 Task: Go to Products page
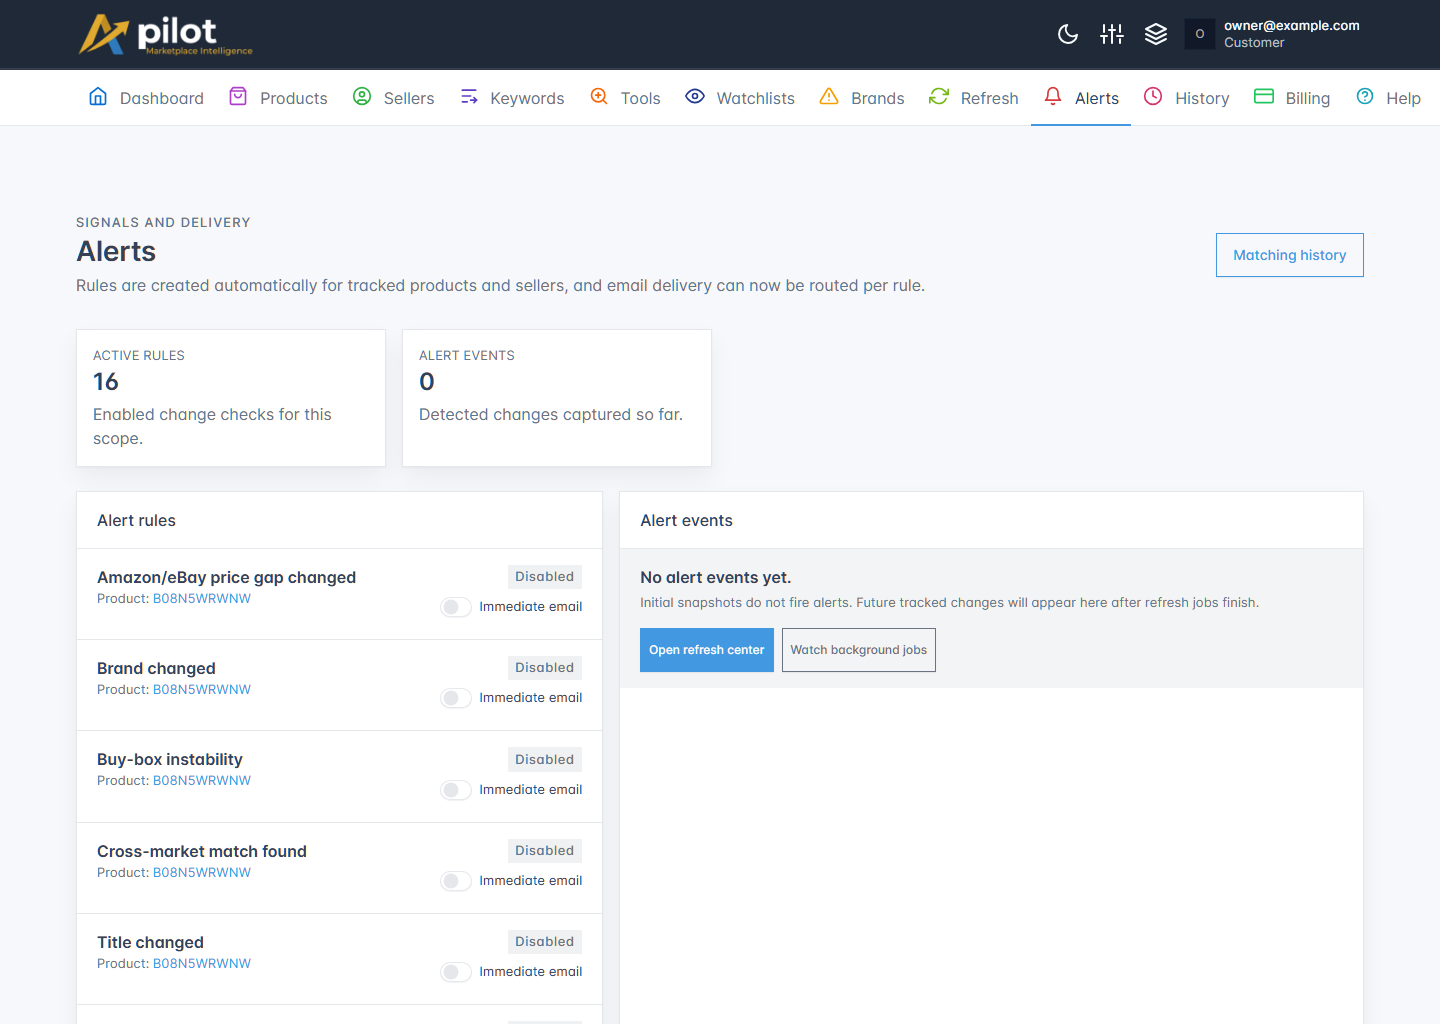click(x=278, y=98)
